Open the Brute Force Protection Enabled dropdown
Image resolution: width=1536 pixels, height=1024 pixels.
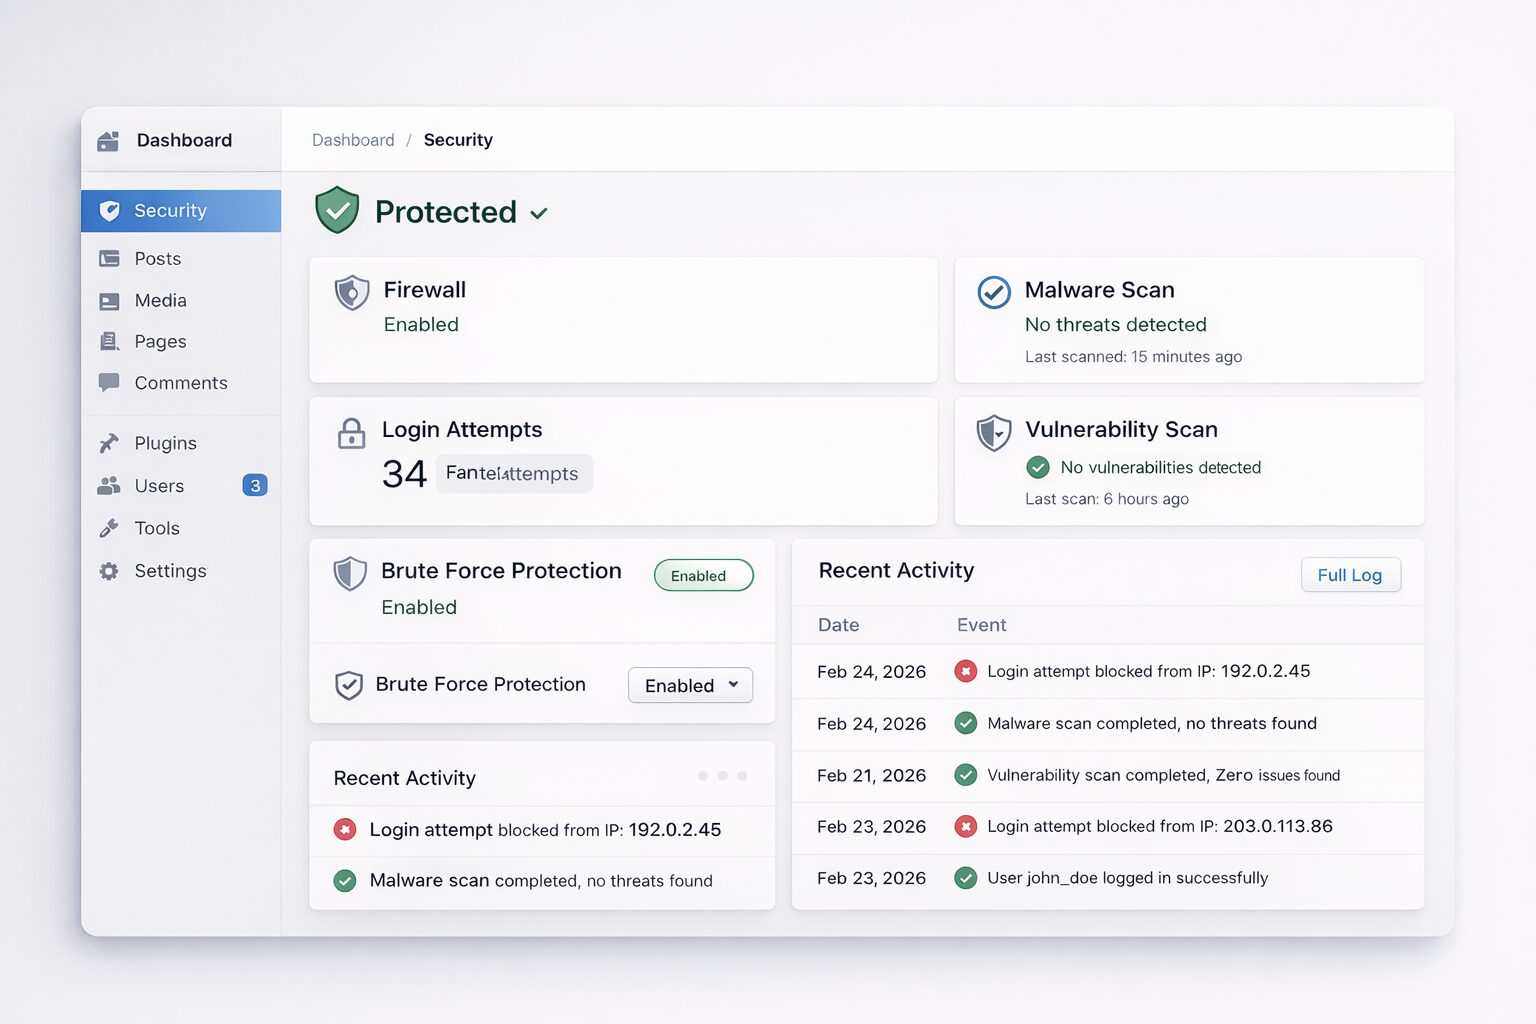point(690,685)
